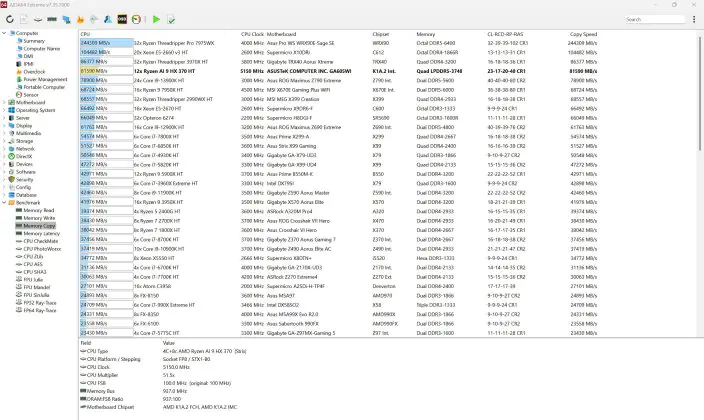
Task: Expand the Storage tree node
Action: pos(4,141)
